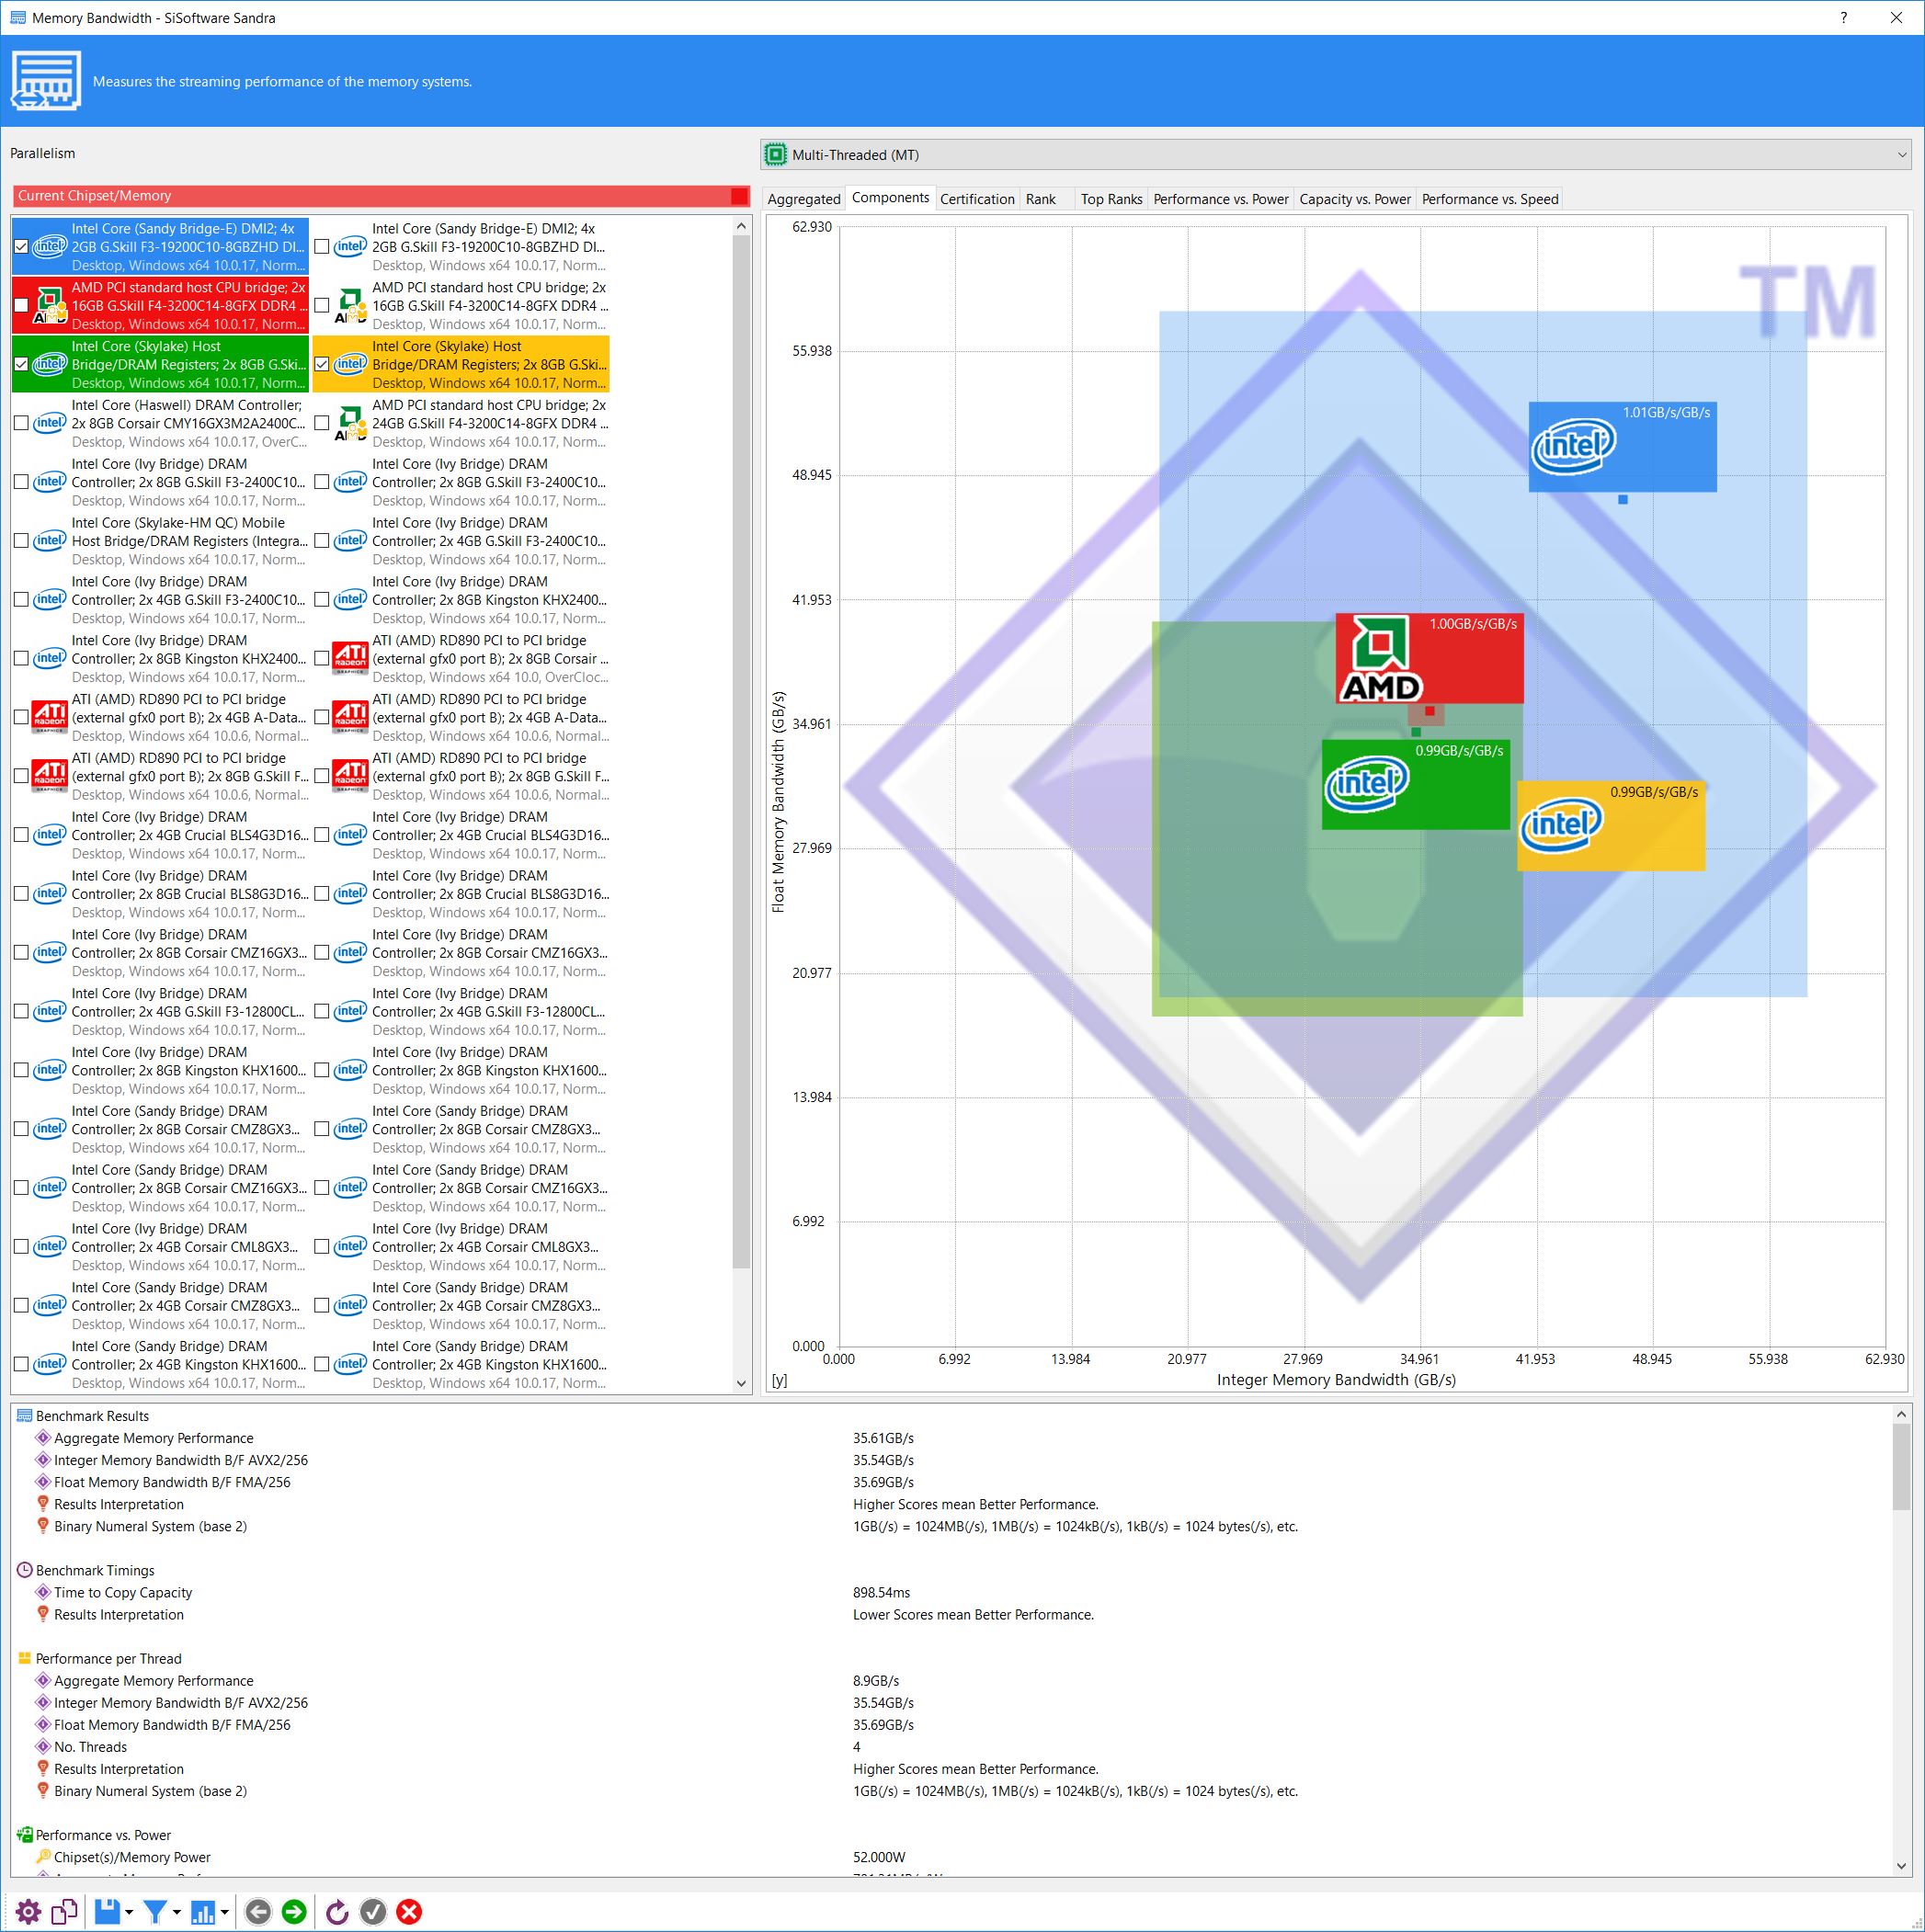Click the purple refresh arrow icon
This screenshot has width=1925, height=1932.
point(337,1912)
